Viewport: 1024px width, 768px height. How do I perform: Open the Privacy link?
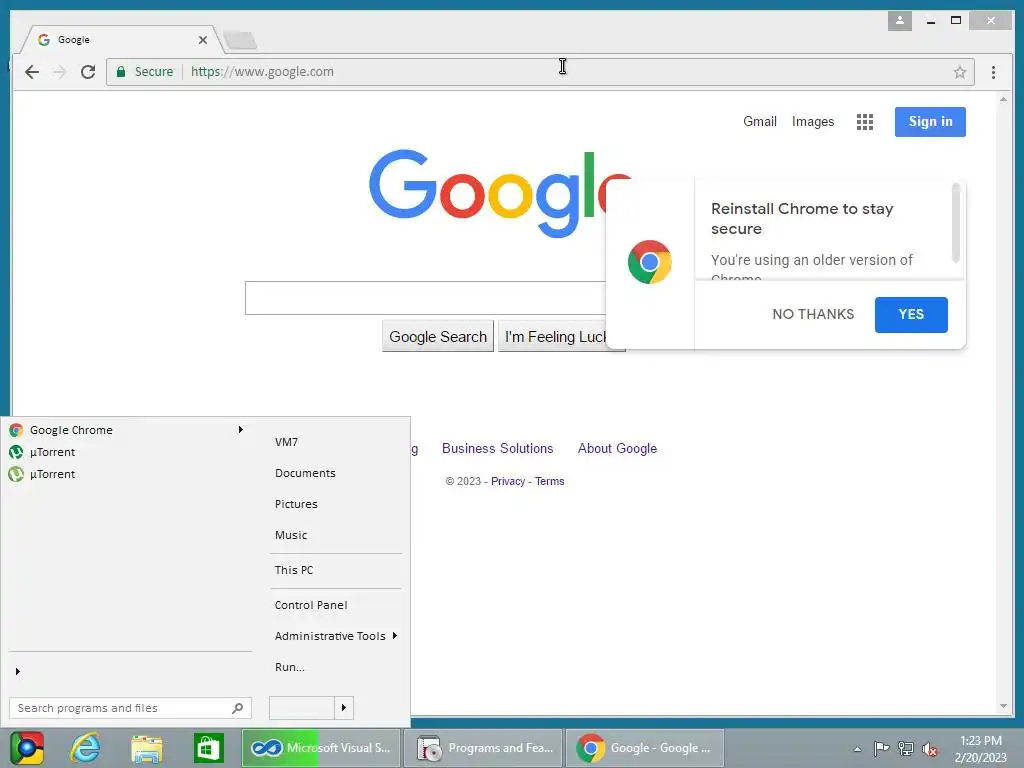507,481
